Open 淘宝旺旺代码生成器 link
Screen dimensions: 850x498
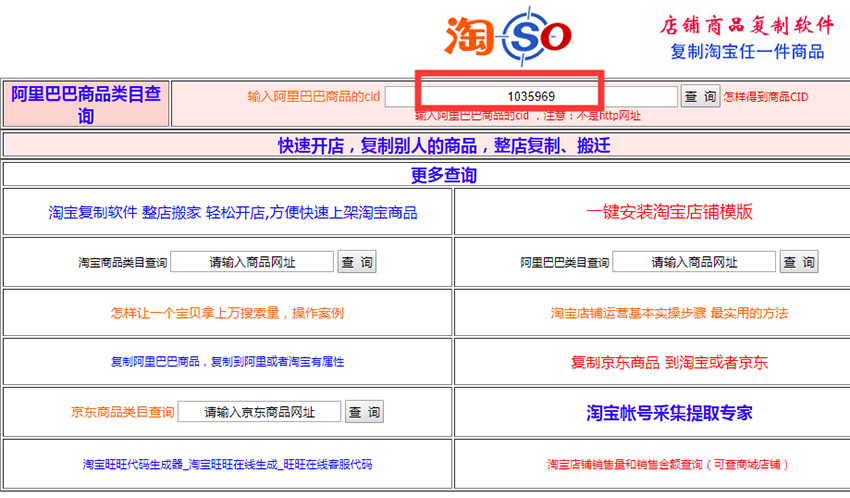point(227,464)
